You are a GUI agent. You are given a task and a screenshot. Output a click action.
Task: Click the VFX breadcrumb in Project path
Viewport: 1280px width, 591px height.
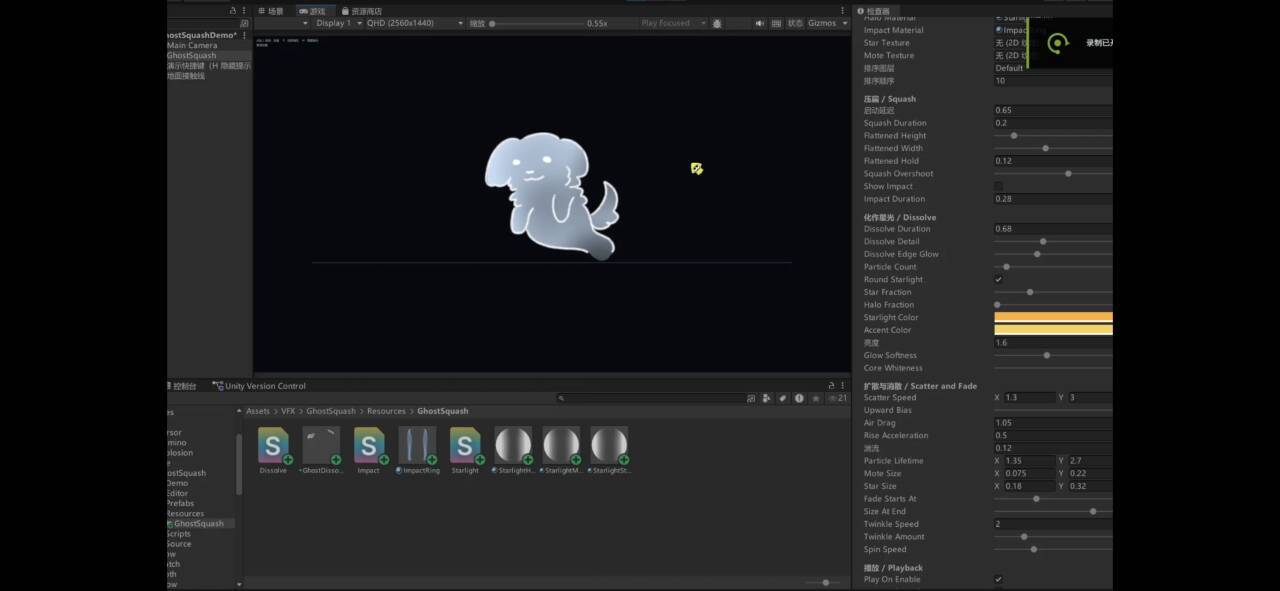[288, 411]
